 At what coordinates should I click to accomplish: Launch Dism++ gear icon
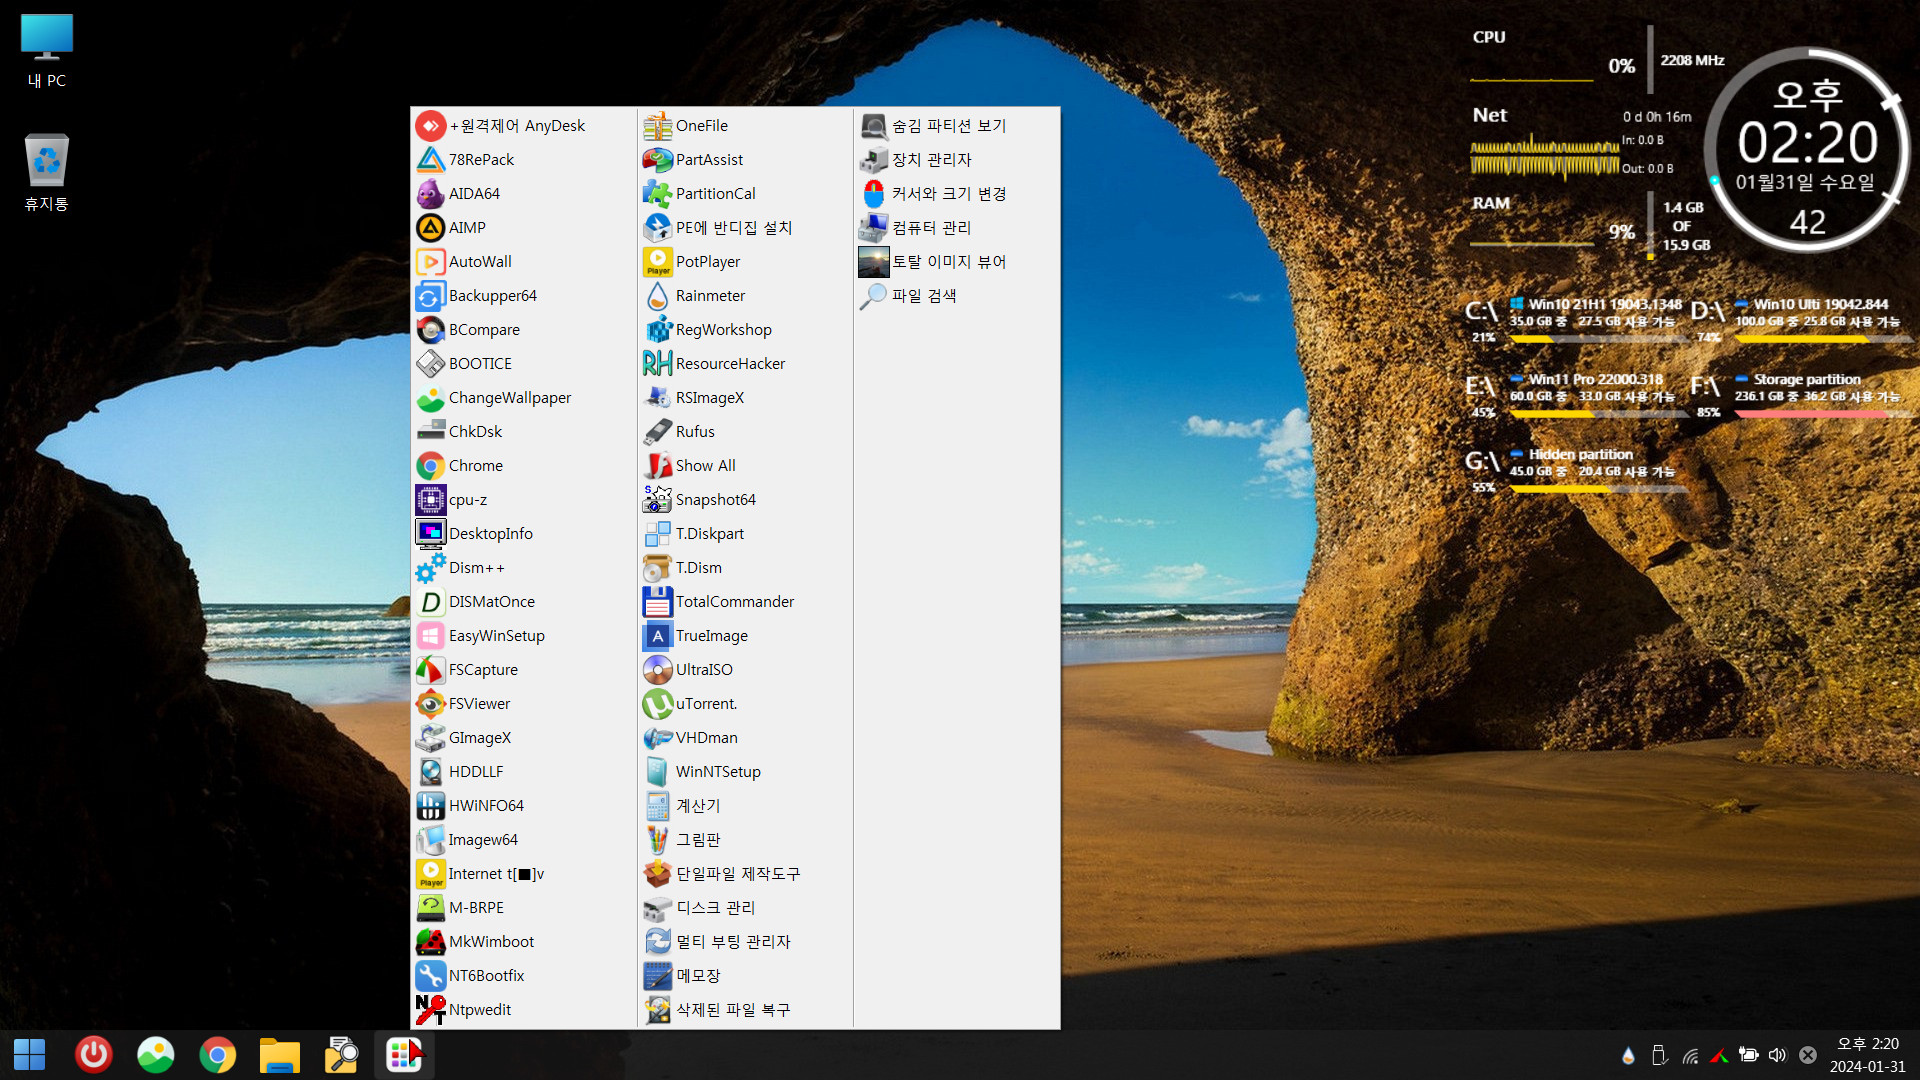pos(430,568)
